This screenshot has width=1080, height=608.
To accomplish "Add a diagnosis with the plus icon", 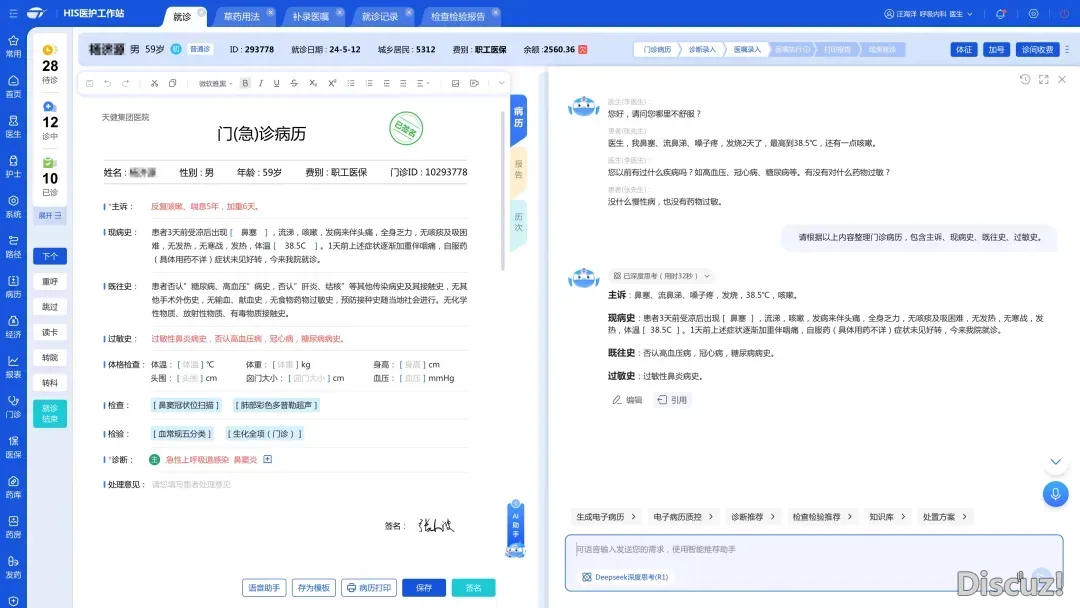I will point(267,459).
